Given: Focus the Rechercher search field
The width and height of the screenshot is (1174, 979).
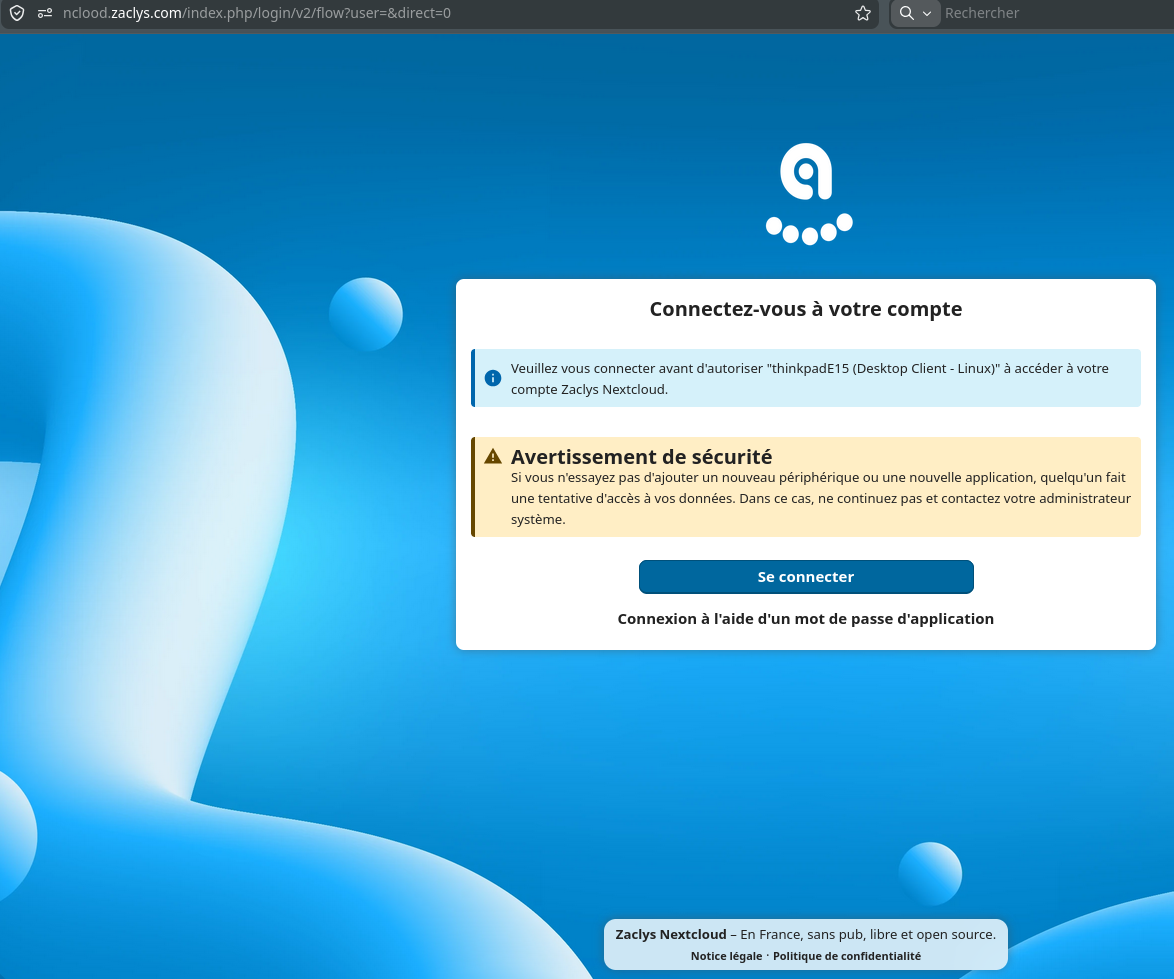Looking at the screenshot, I should click(x=1056, y=13).
